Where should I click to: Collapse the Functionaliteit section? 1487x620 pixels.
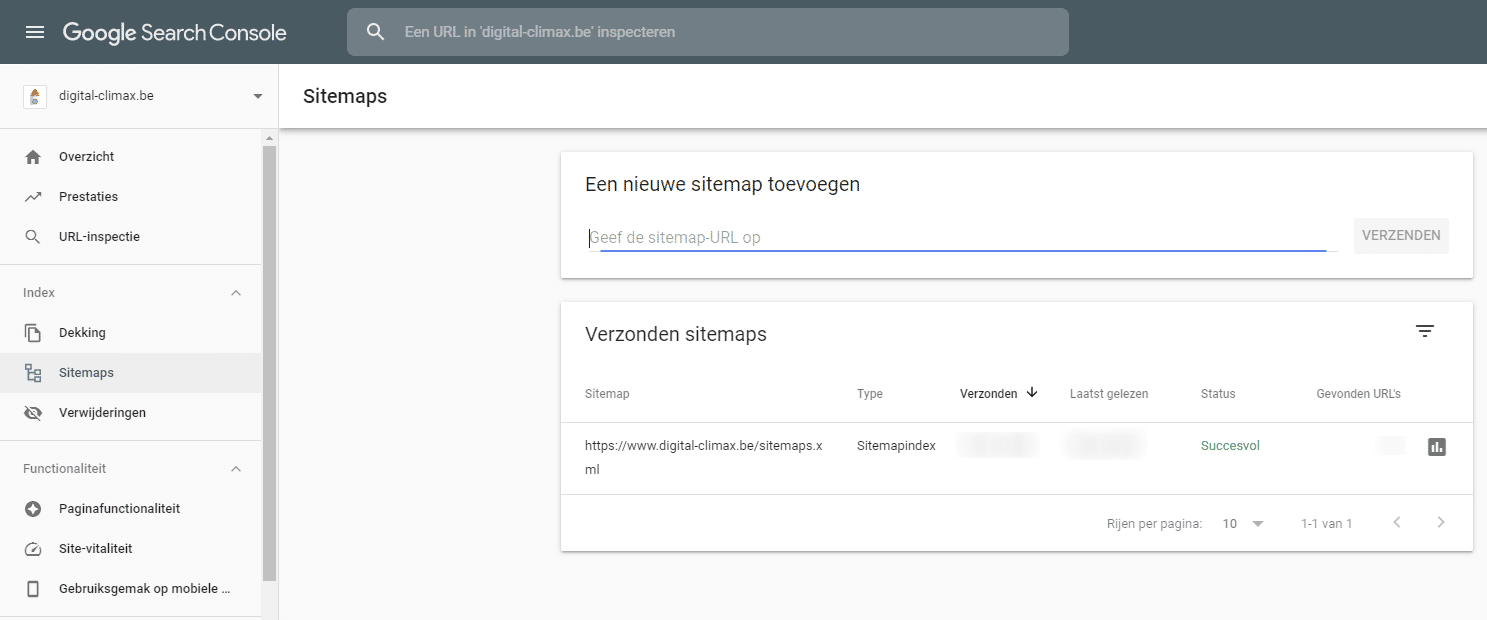tap(236, 469)
